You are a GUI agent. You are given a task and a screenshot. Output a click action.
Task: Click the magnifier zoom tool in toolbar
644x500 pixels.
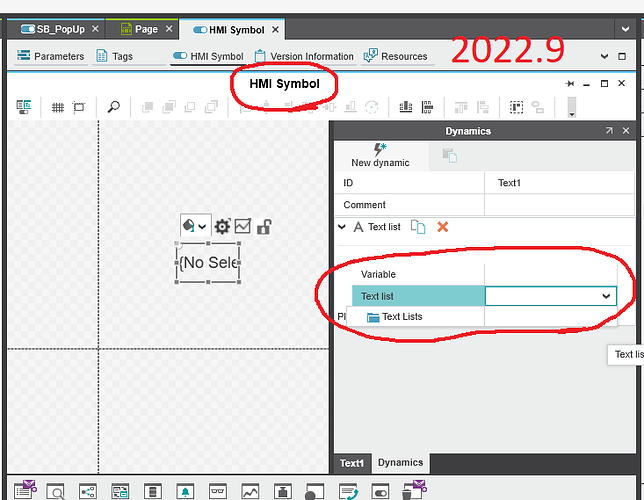point(114,107)
